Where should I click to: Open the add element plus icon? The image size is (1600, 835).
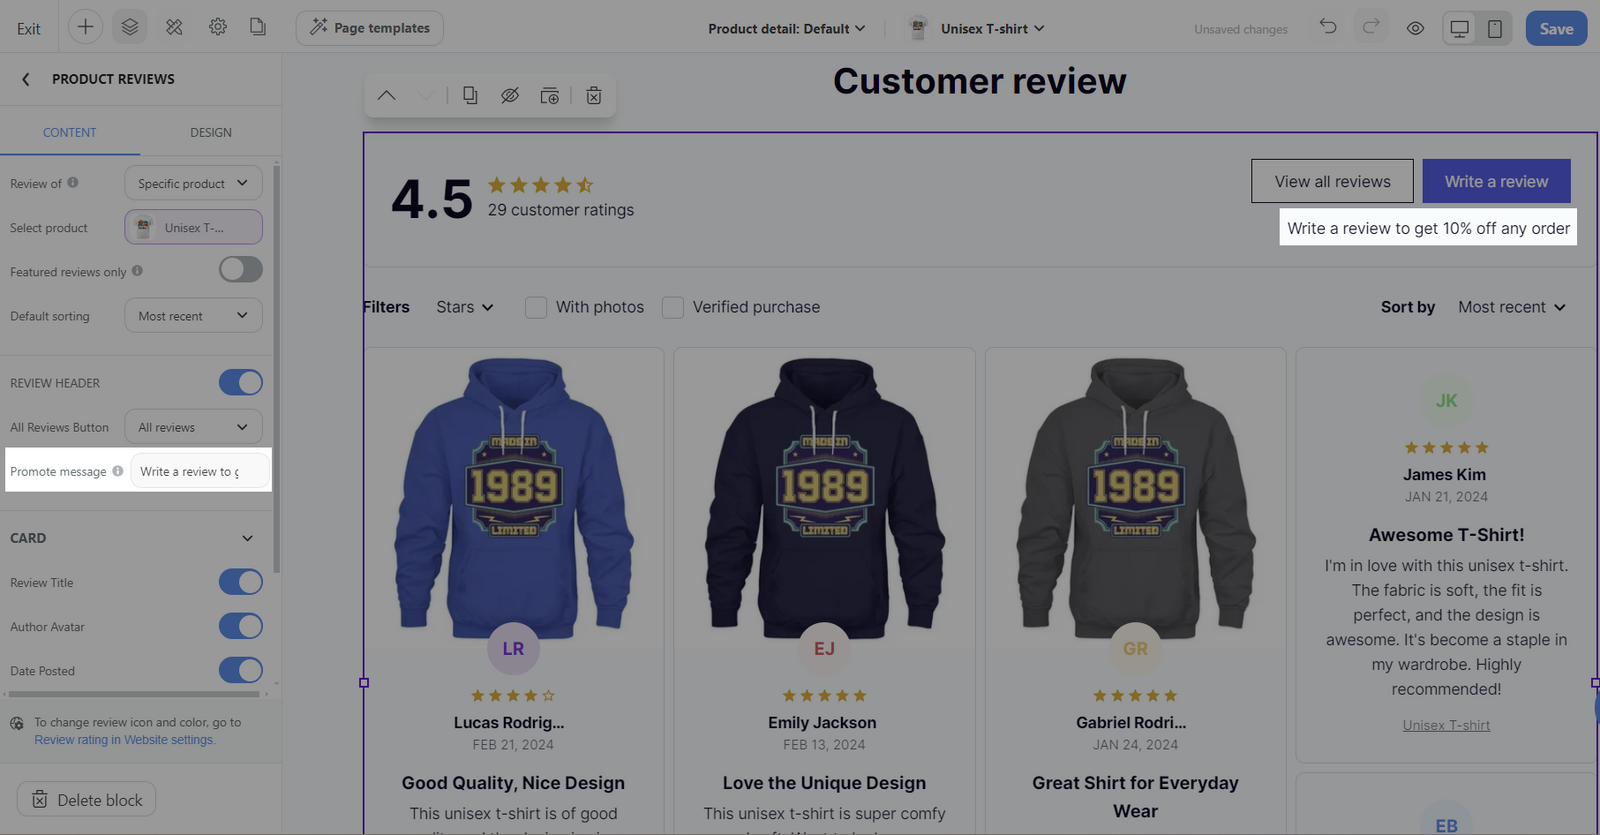[86, 27]
